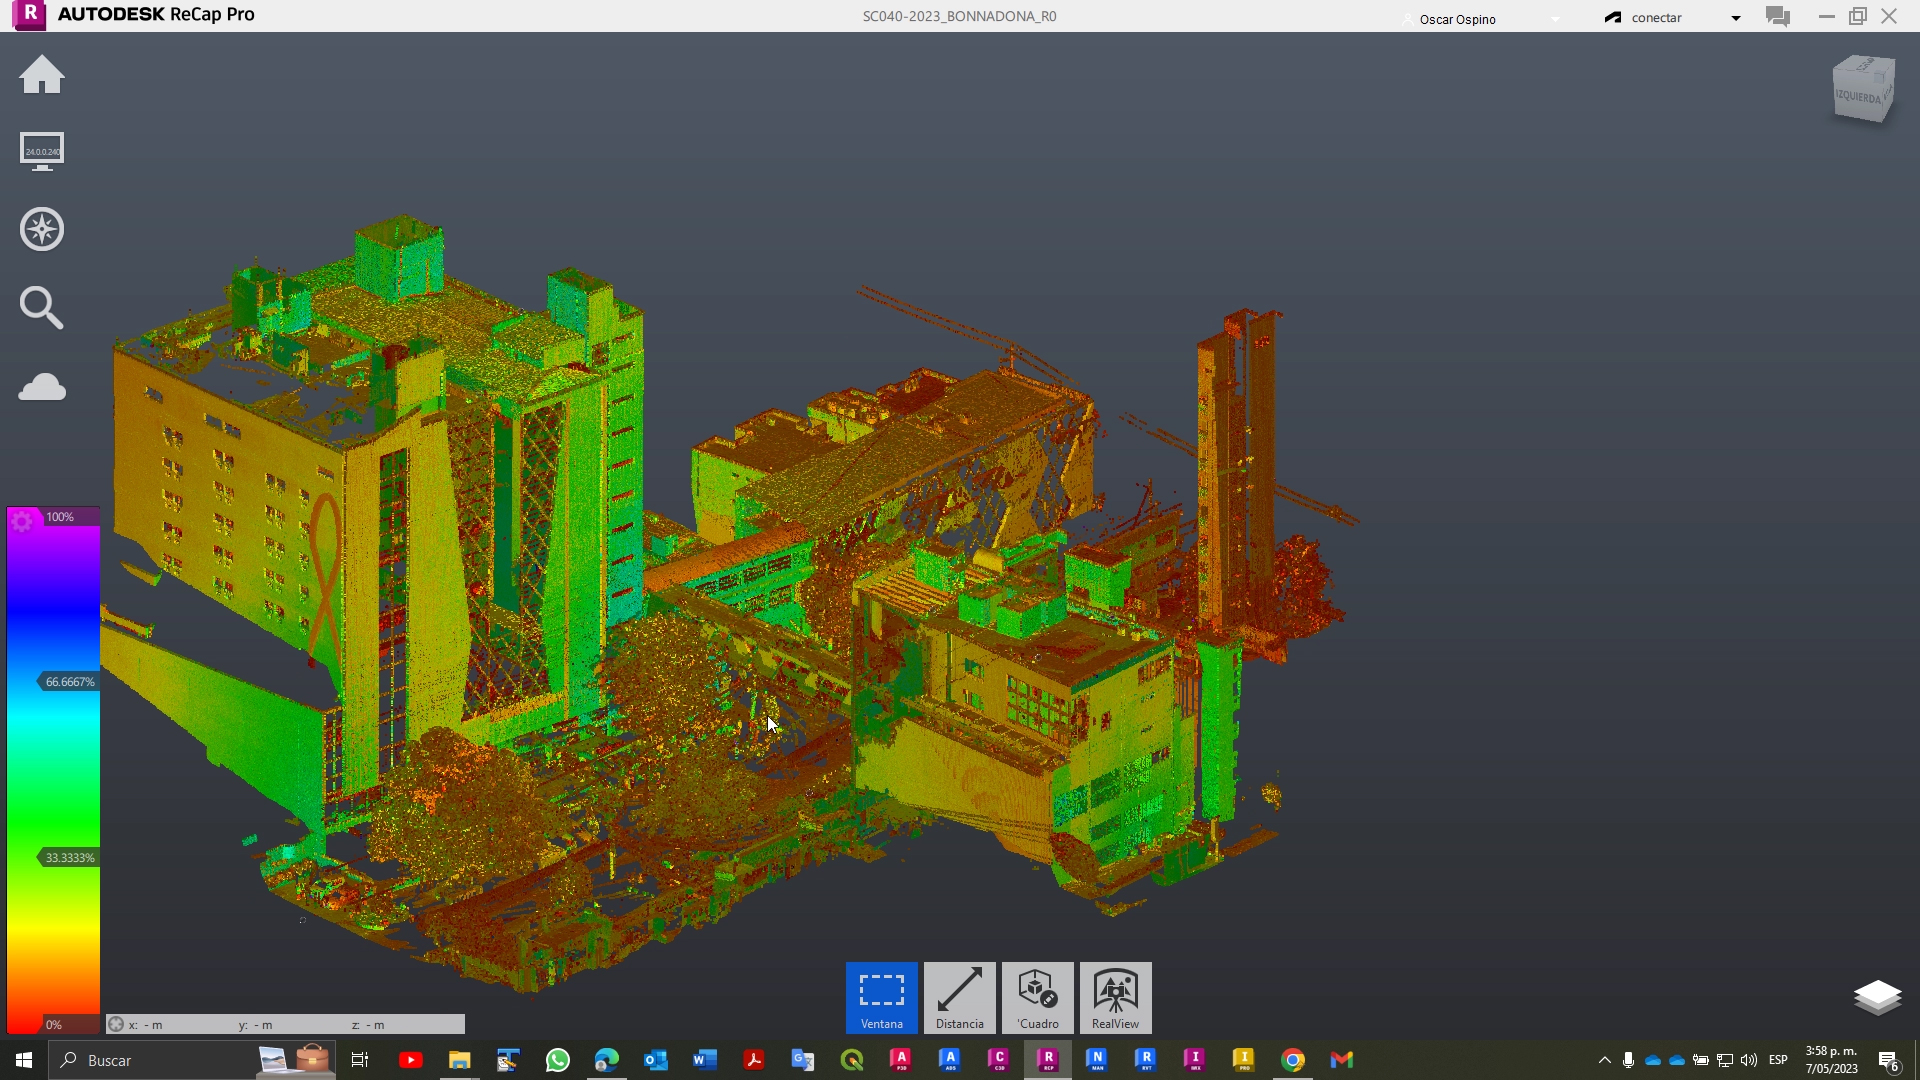The width and height of the screenshot is (1920, 1080).
Task: Open the navigation compass tool
Action: pyautogui.click(x=42, y=229)
